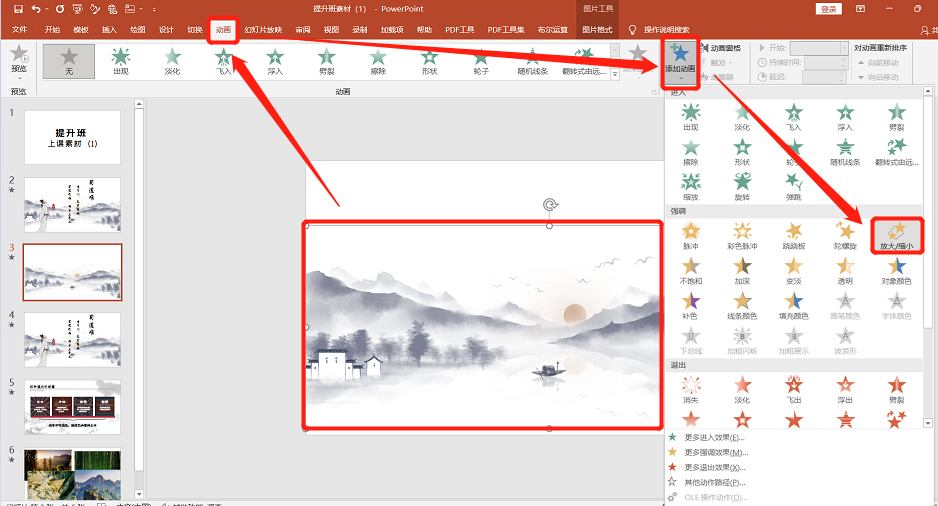Apply 透明 emphasis effect

tap(845, 271)
